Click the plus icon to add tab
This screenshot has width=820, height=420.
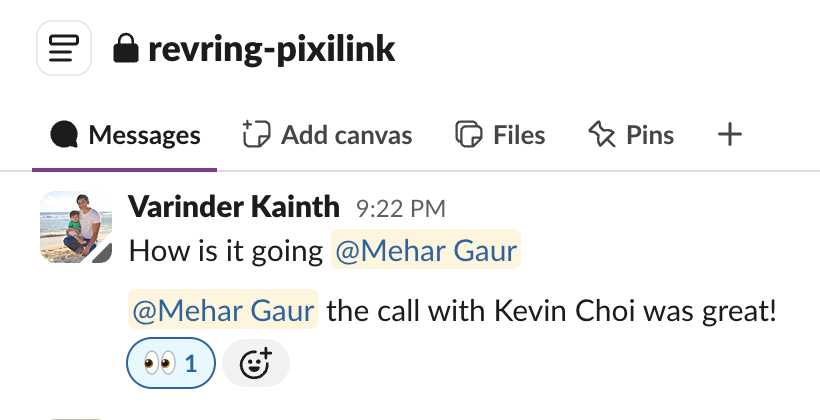(731, 134)
